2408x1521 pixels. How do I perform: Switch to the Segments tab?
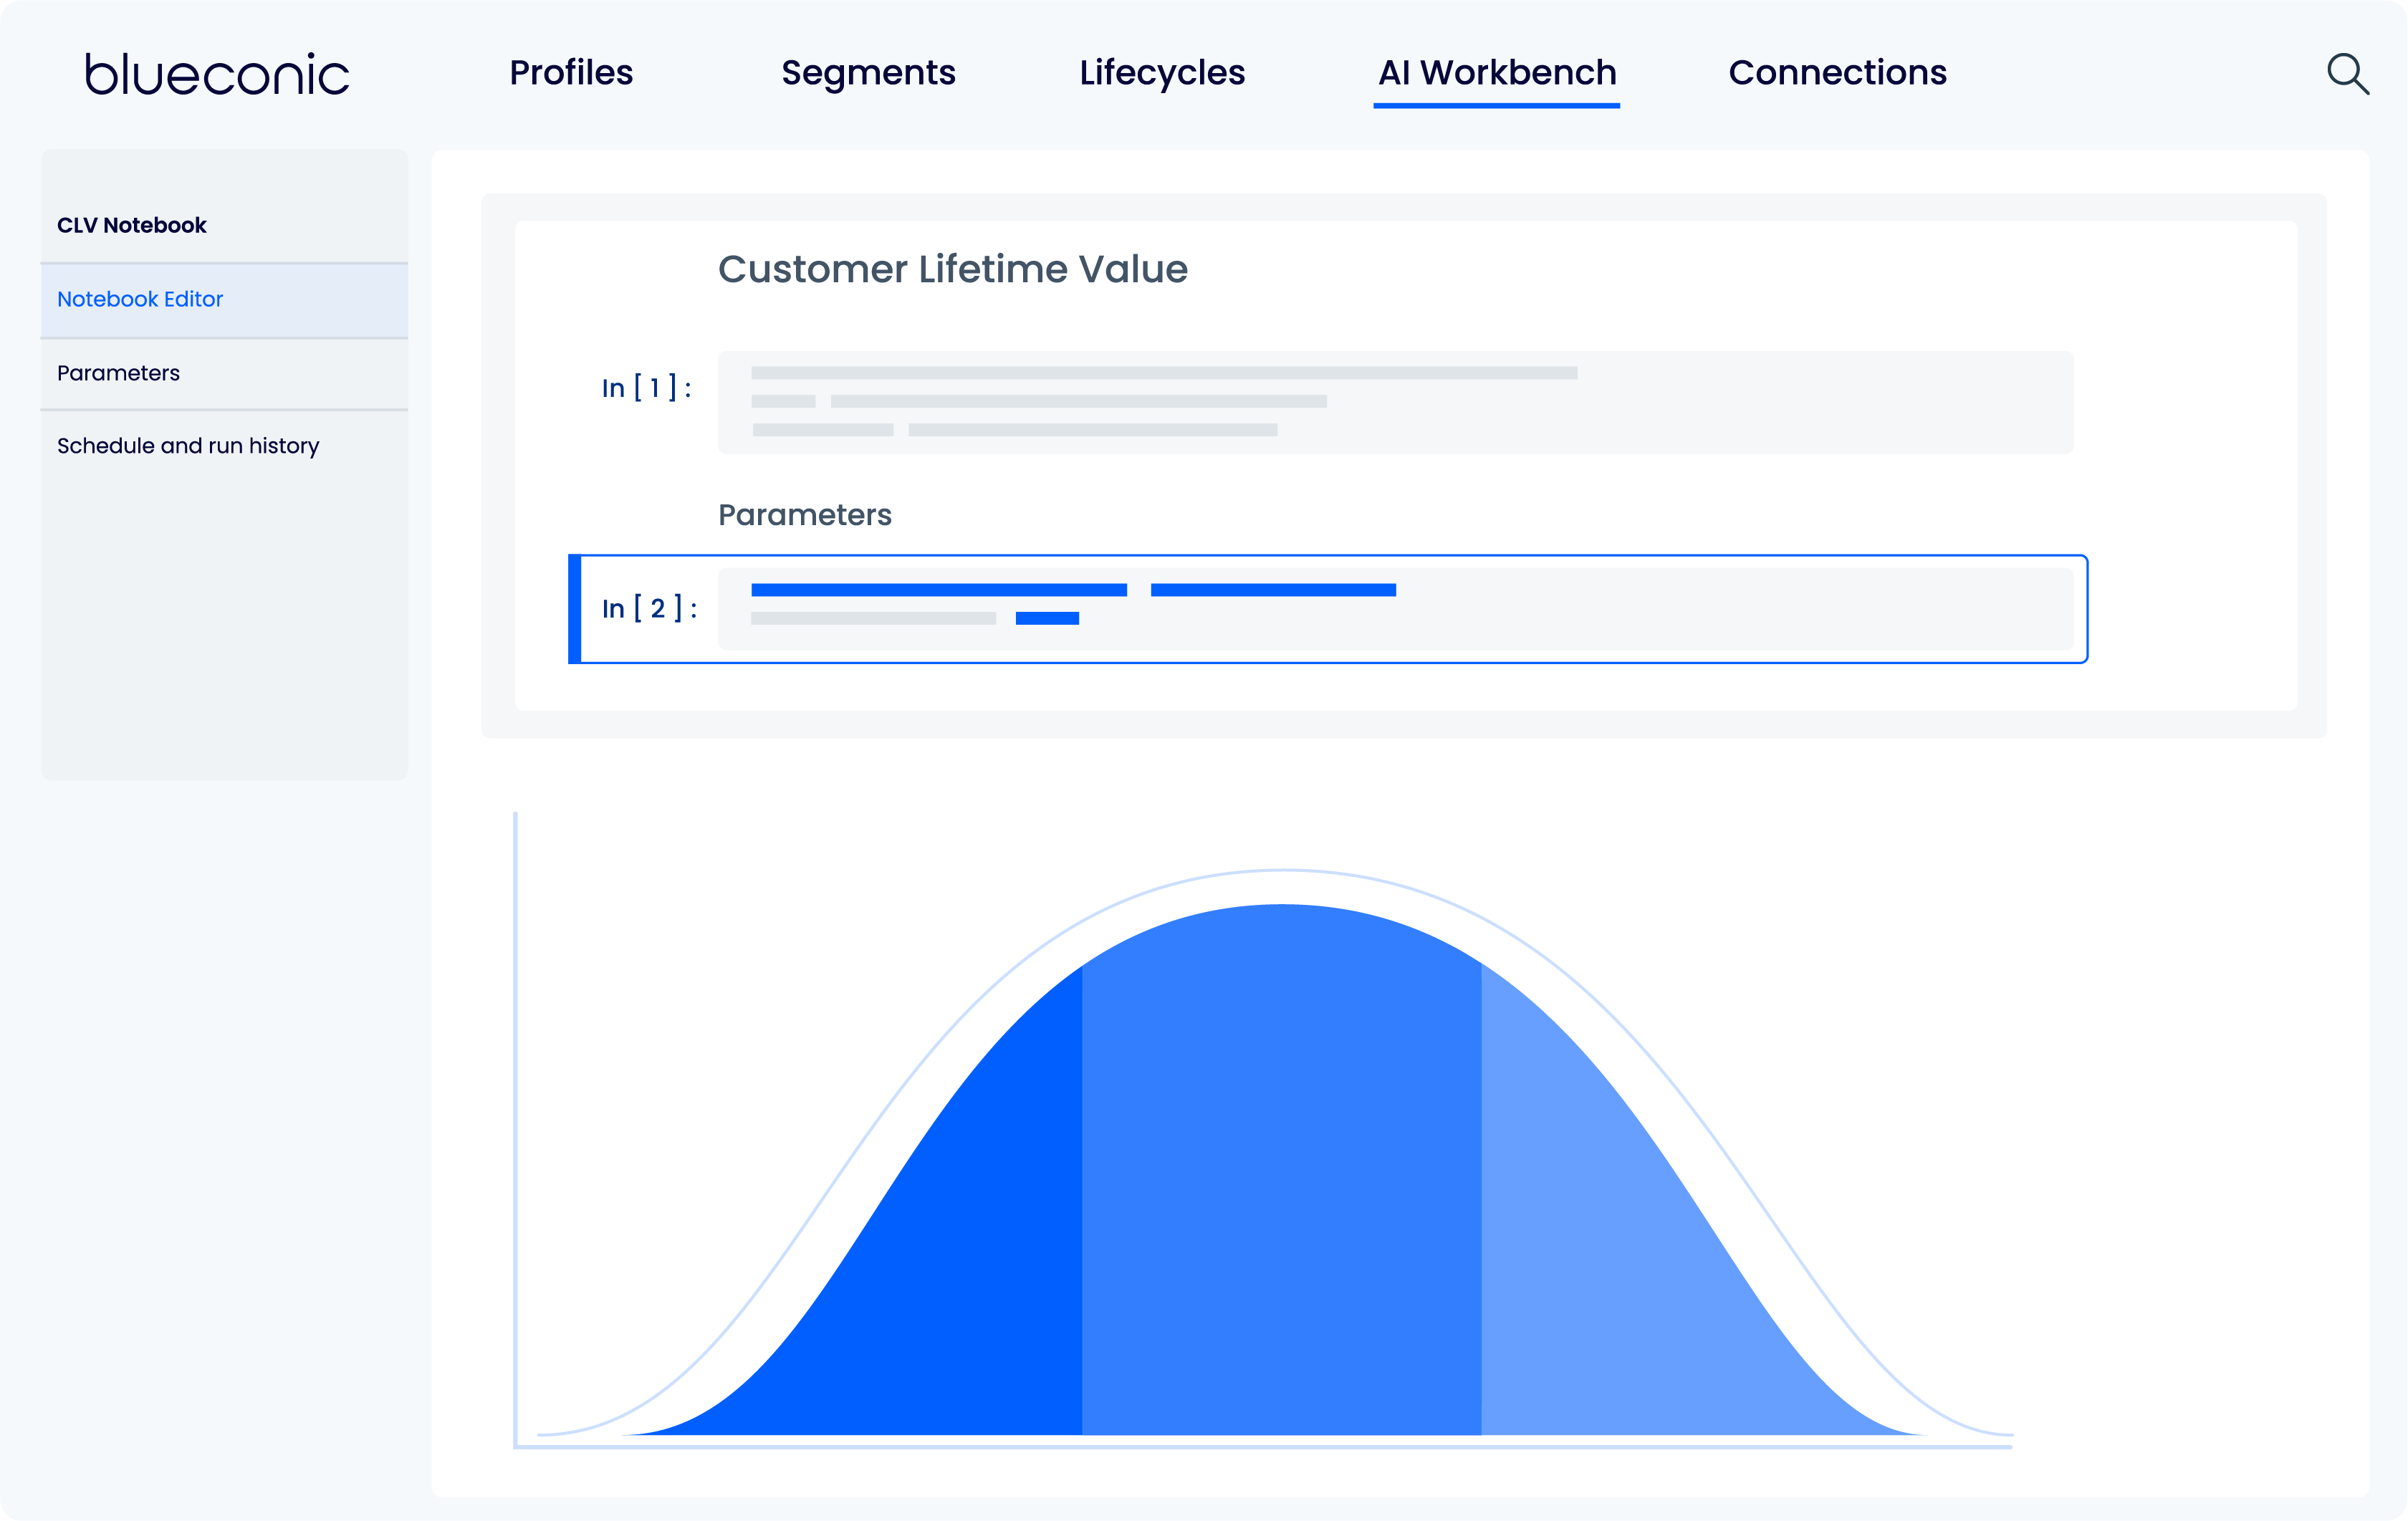(868, 73)
